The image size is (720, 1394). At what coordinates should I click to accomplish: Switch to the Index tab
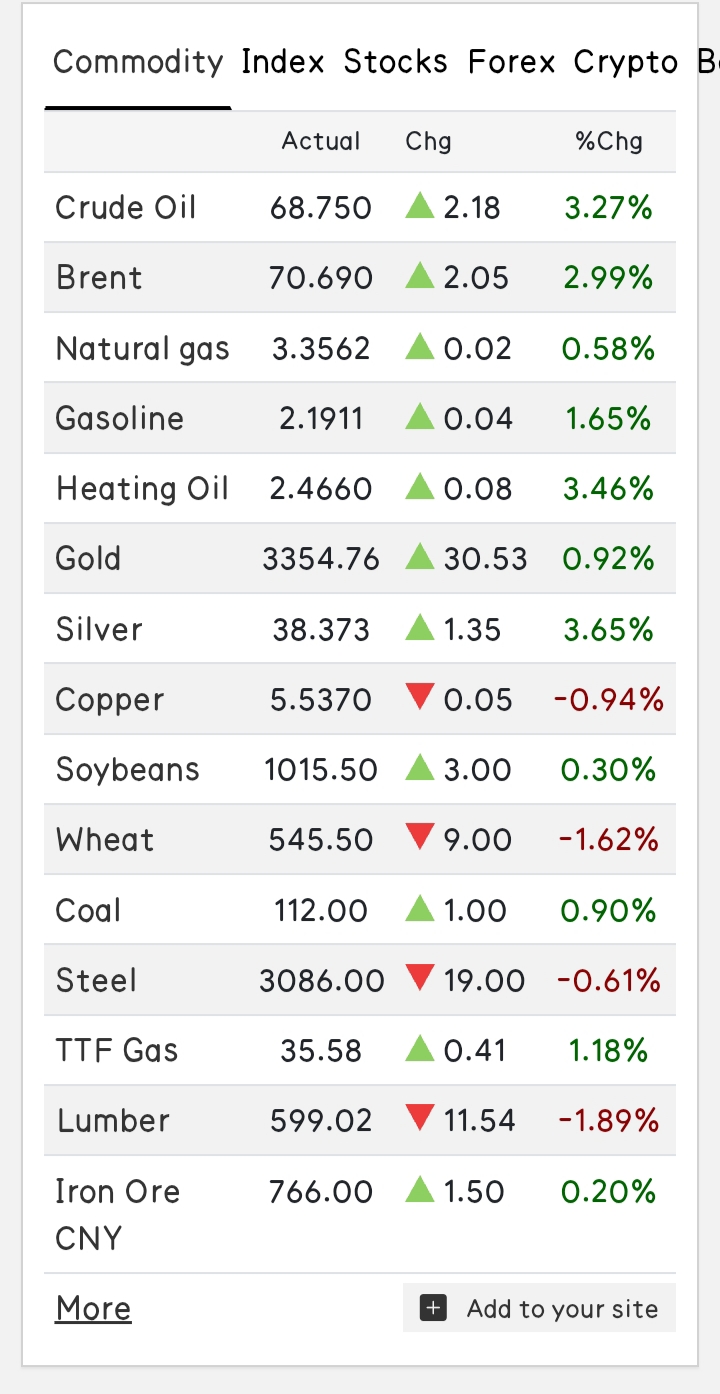283,62
